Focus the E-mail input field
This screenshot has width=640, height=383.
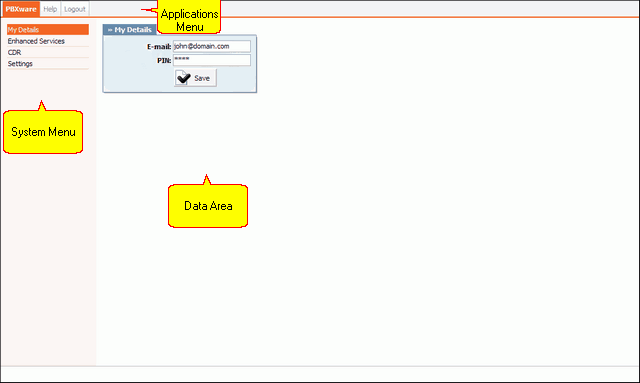211,46
